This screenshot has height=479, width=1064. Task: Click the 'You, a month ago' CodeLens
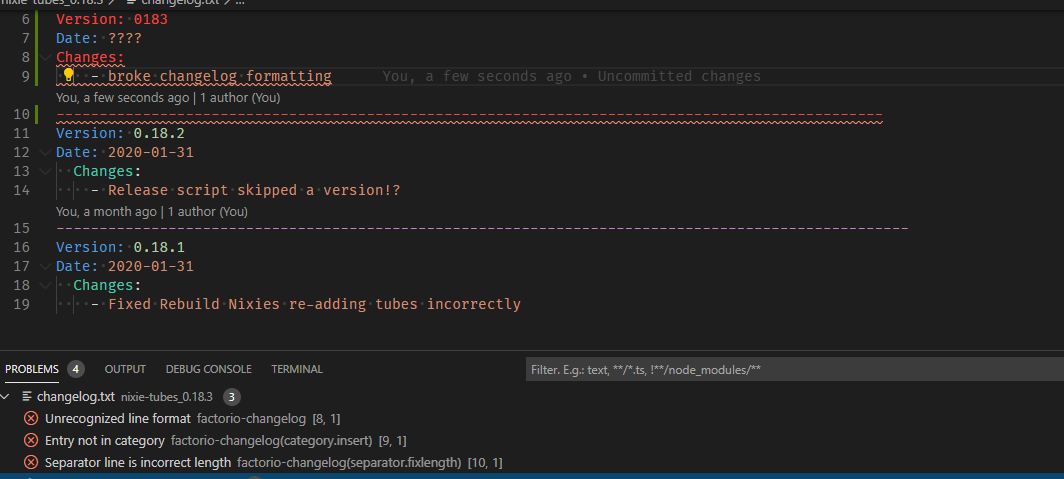click(106, 212)
